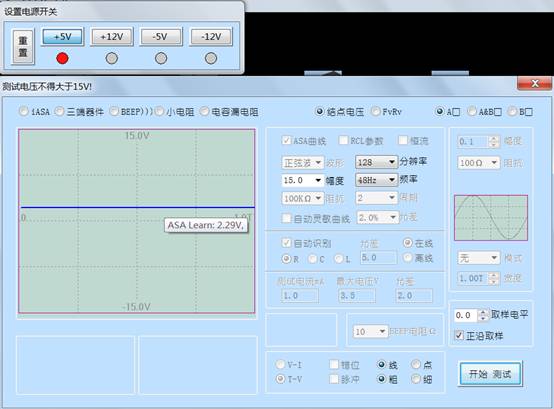
Task: Toggle the 脉冲 checkbox
Action: point(334,379)
